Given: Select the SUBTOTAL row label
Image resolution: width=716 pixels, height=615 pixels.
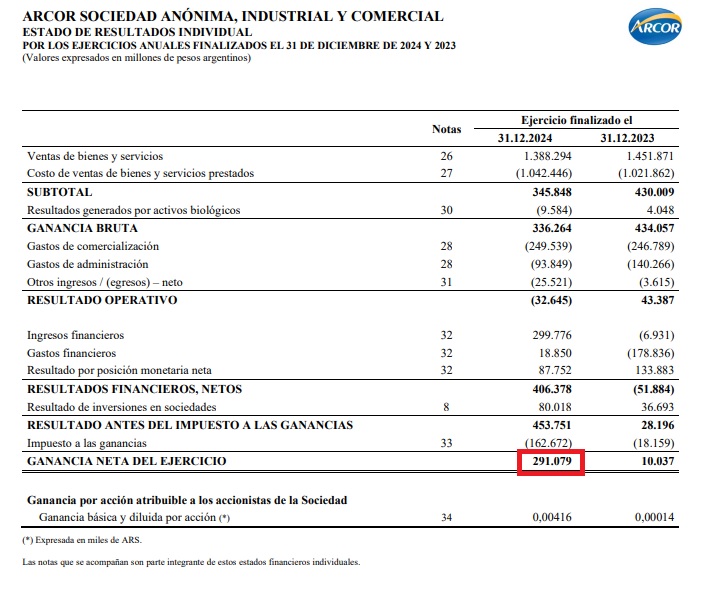Looking at the screenshot, I should pos(59,192).
